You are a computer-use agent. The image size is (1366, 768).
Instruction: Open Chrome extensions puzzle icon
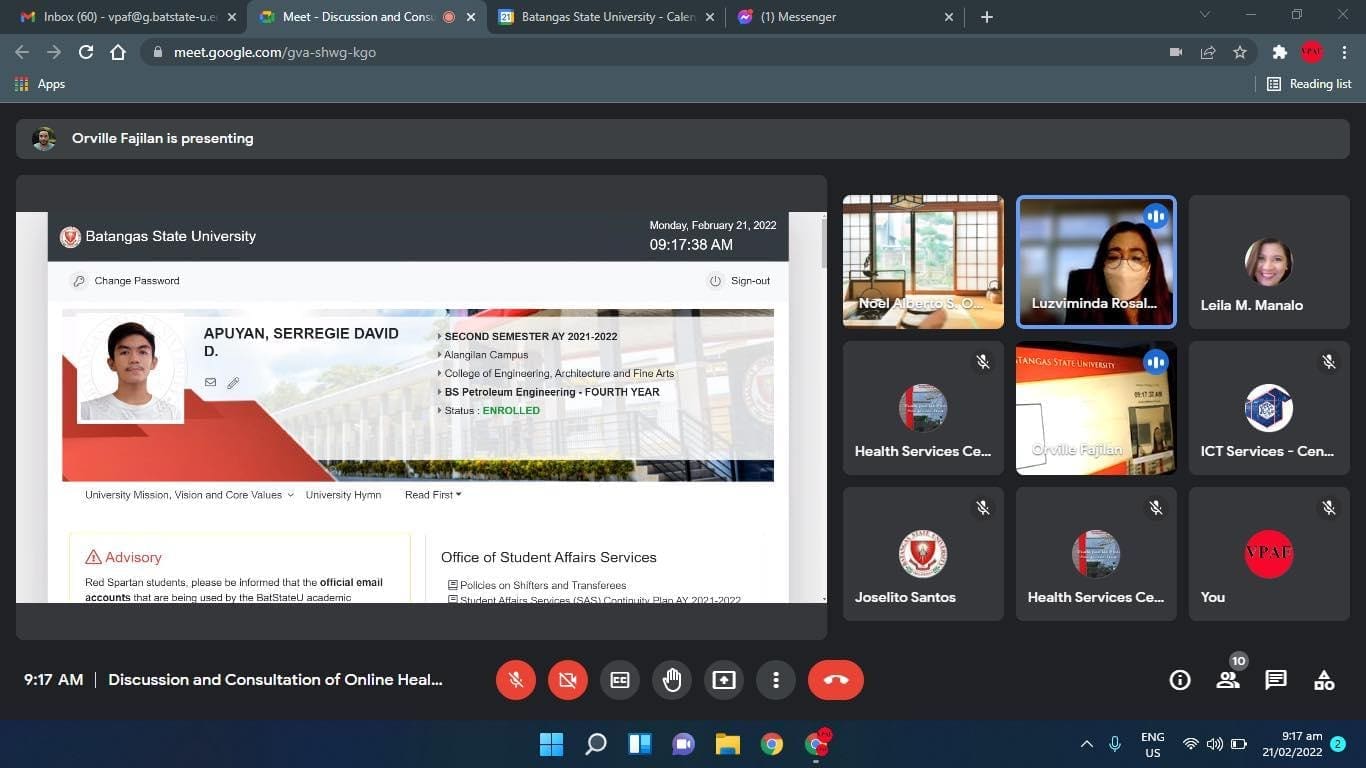(1279, 52)
